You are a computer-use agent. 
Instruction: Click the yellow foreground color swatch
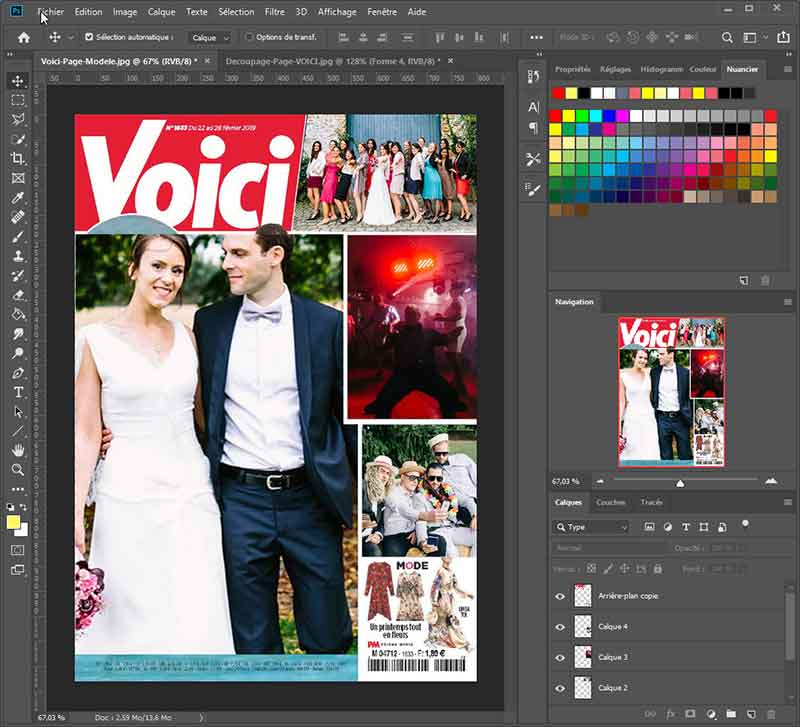point(13,522)
